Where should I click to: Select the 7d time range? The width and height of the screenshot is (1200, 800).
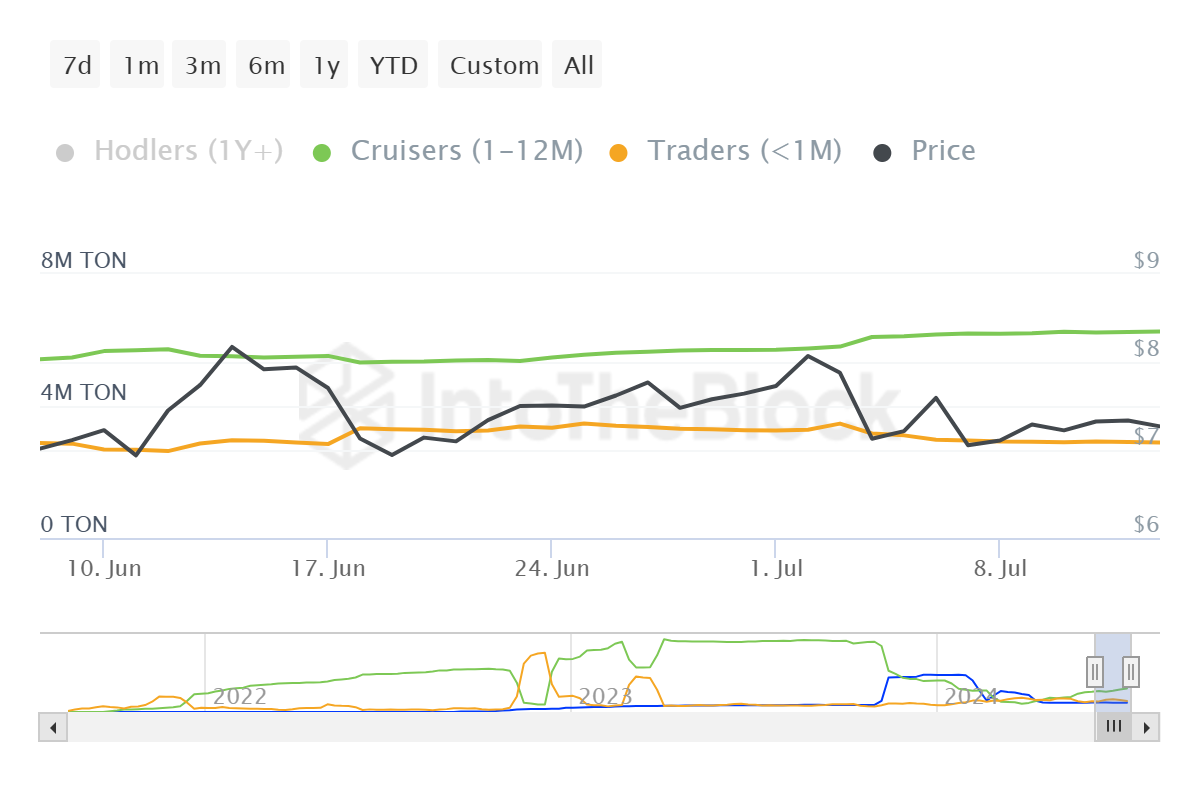76,66
